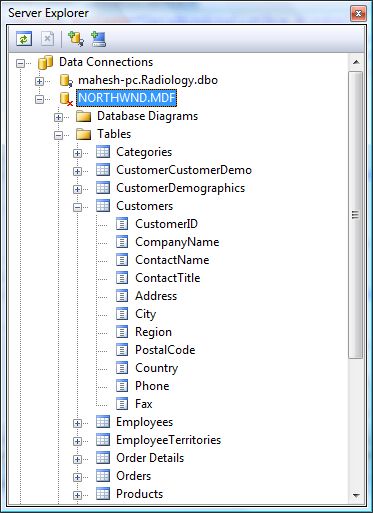Click the Database Diagrams folder icon
The image size is (373, 513).
(x=83, y=116)
